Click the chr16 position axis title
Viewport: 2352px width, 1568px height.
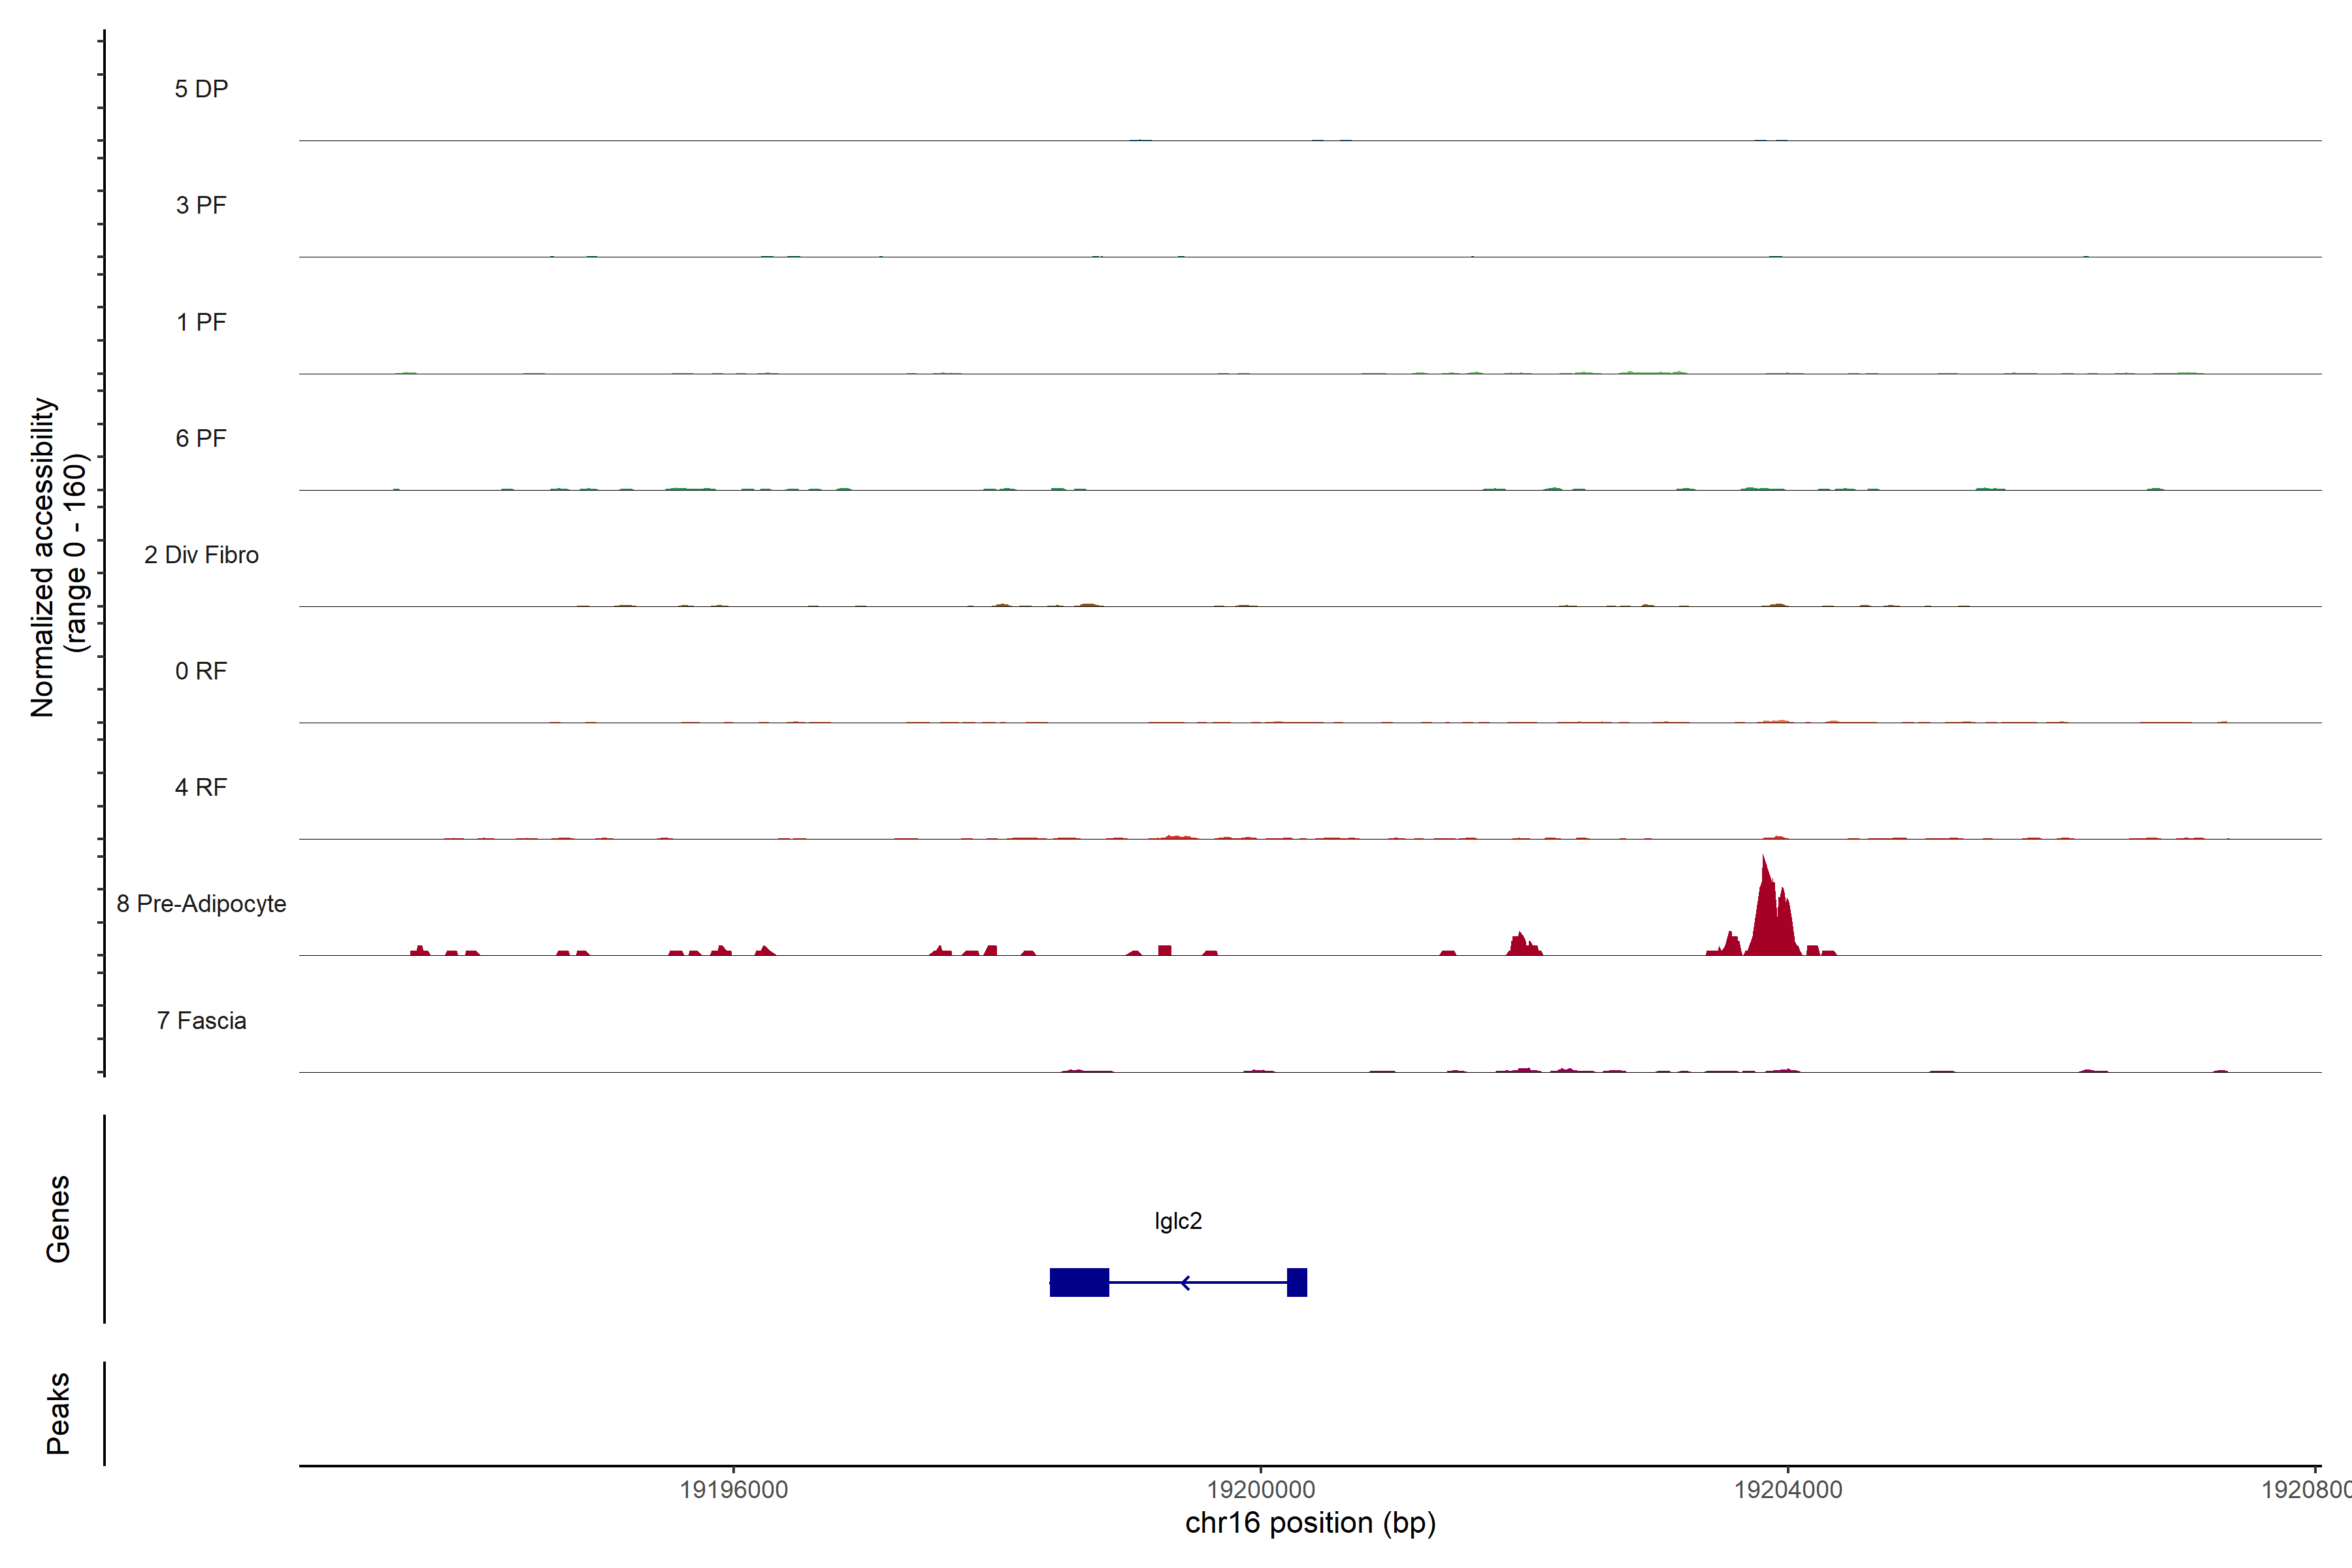click(x=1310, y=1523)
